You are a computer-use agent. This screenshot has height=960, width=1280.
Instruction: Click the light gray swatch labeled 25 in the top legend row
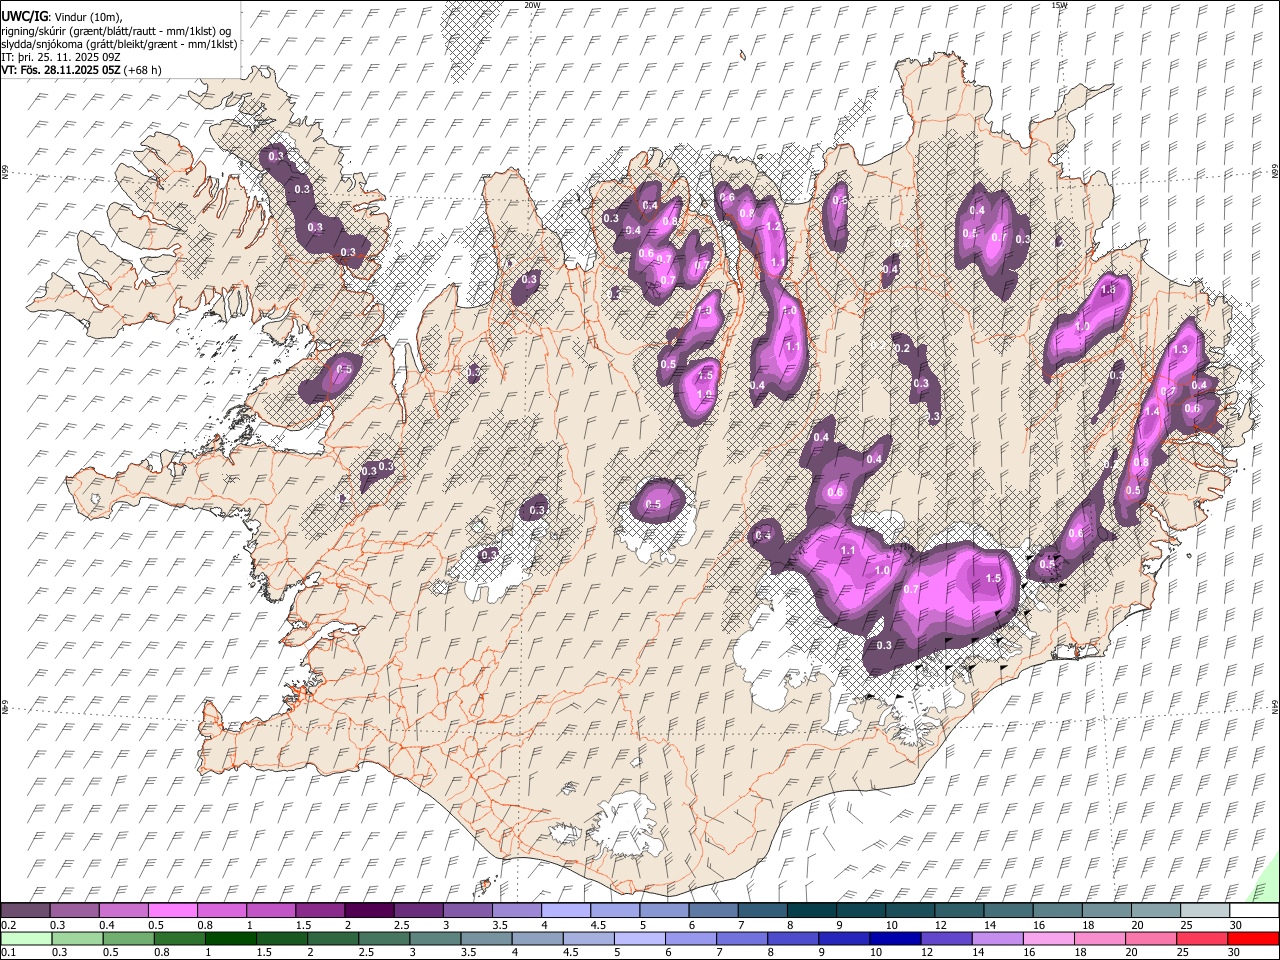(1205, 911)
